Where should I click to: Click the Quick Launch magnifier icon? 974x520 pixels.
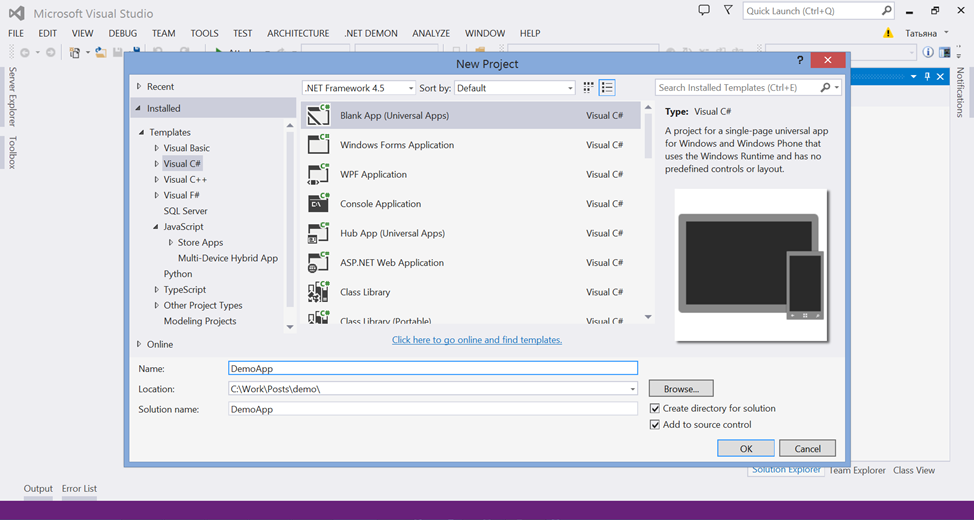pos(886,11)
